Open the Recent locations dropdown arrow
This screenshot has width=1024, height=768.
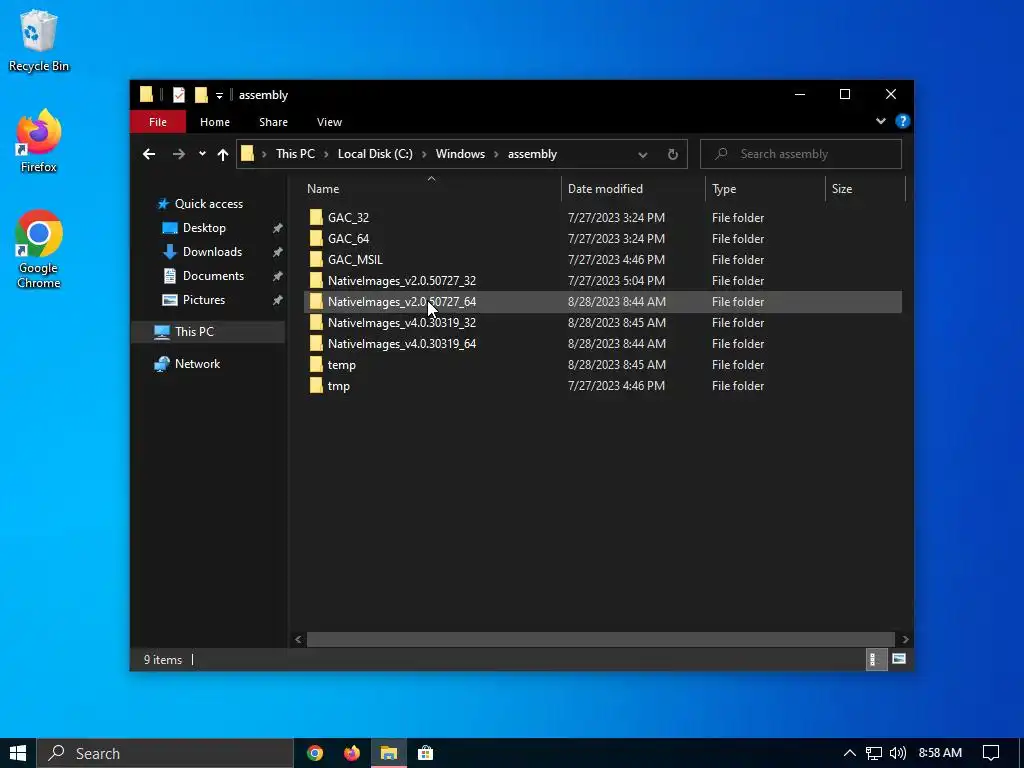click(x=202, y=154)
